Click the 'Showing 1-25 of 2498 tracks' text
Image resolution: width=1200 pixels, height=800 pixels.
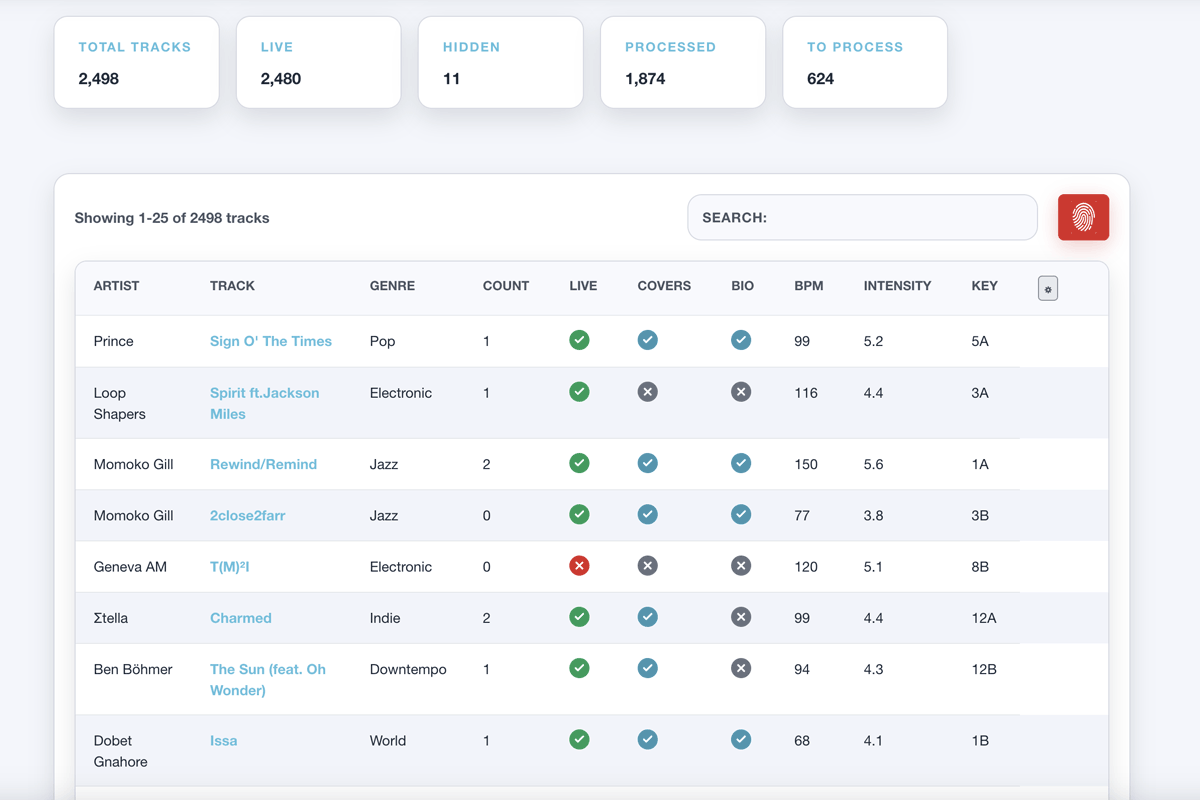coord(172,218)
